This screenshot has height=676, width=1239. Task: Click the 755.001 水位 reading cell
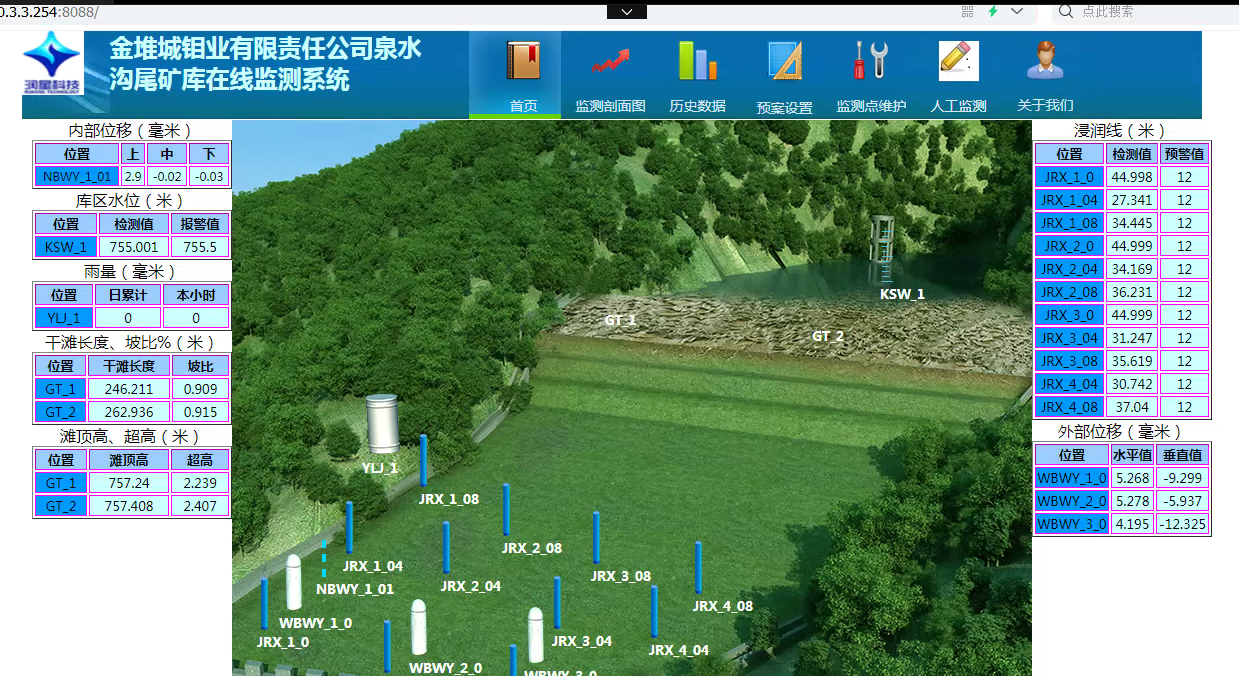(x=133, y=246)
